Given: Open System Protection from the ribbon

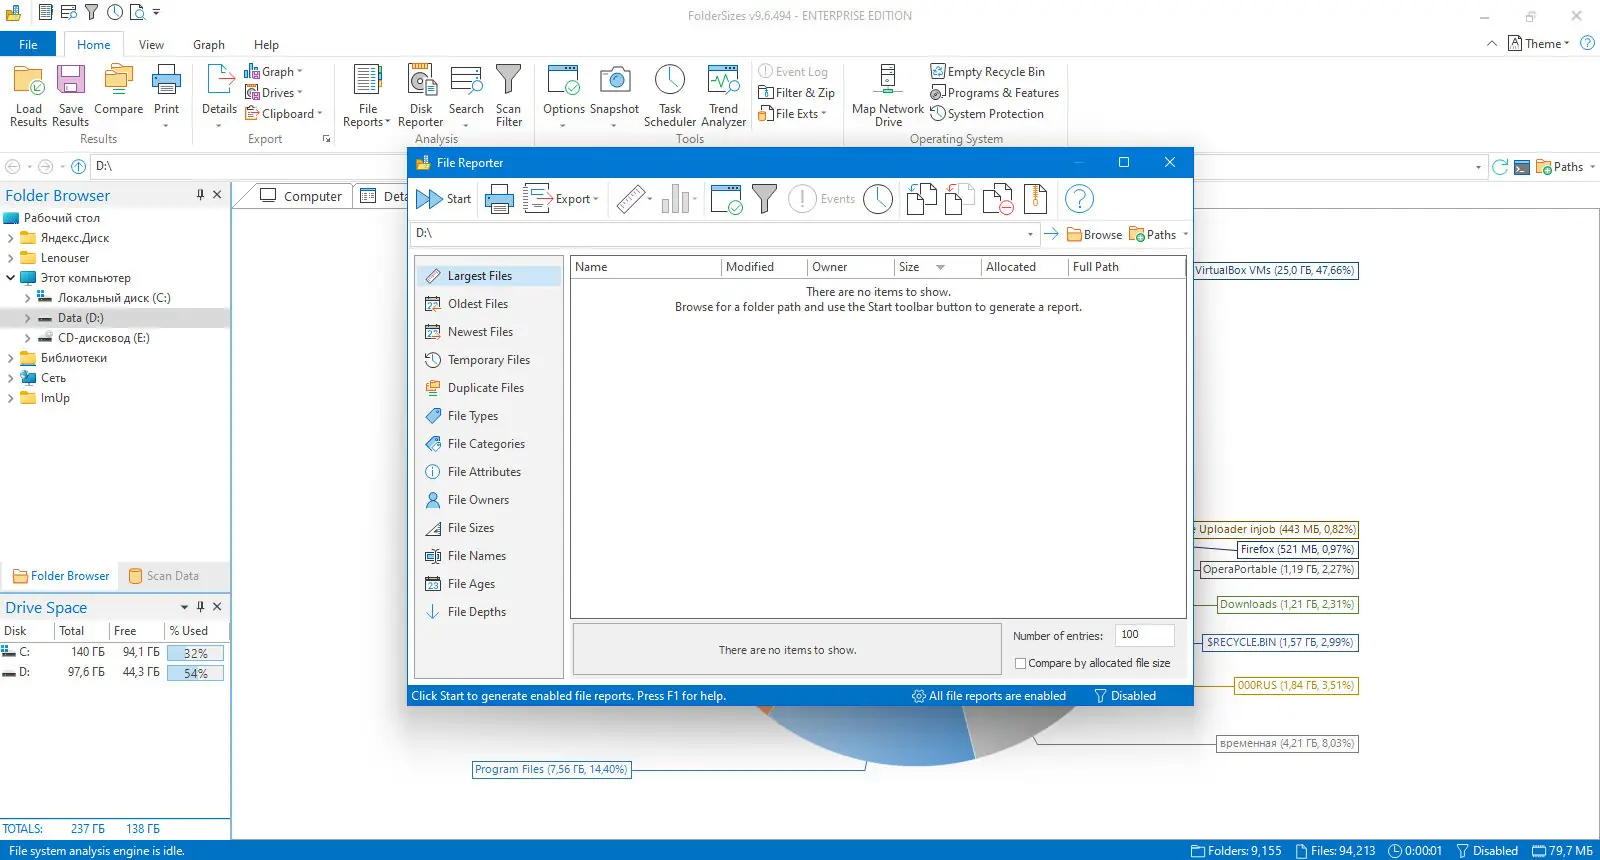Looking at the screenshot, I should (987, 114).
